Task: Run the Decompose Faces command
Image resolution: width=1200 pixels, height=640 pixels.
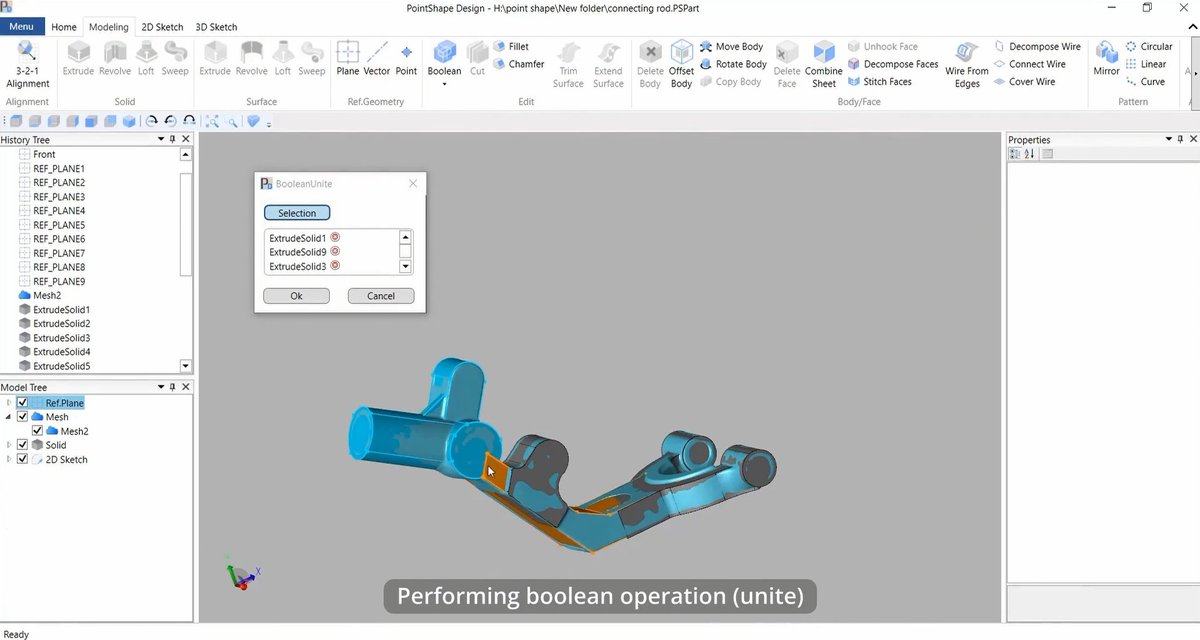Action: (893, 64)
